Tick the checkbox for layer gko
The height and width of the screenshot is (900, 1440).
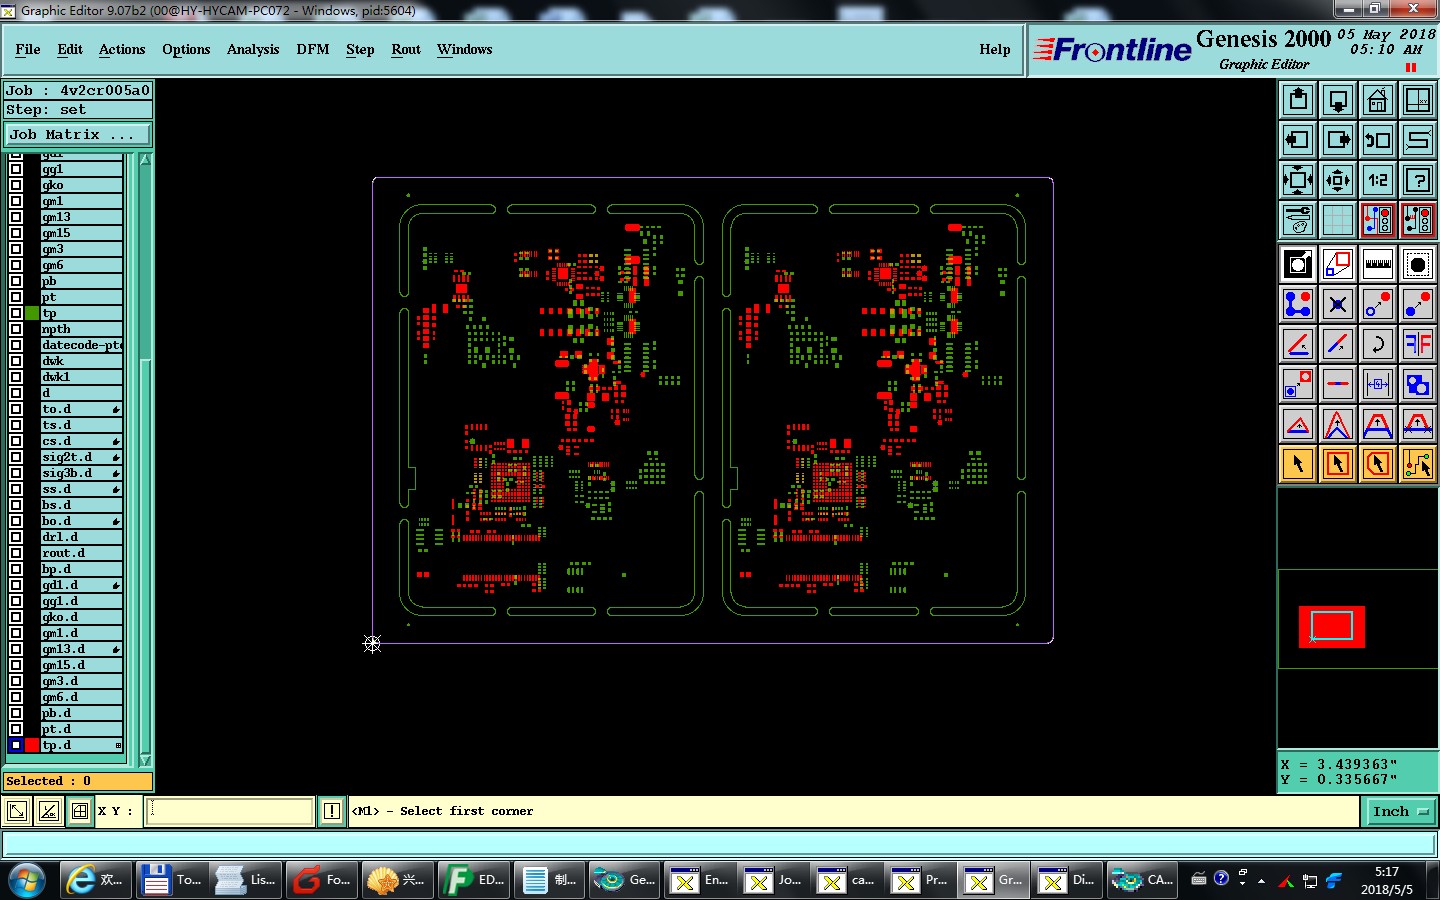(16, 185)
